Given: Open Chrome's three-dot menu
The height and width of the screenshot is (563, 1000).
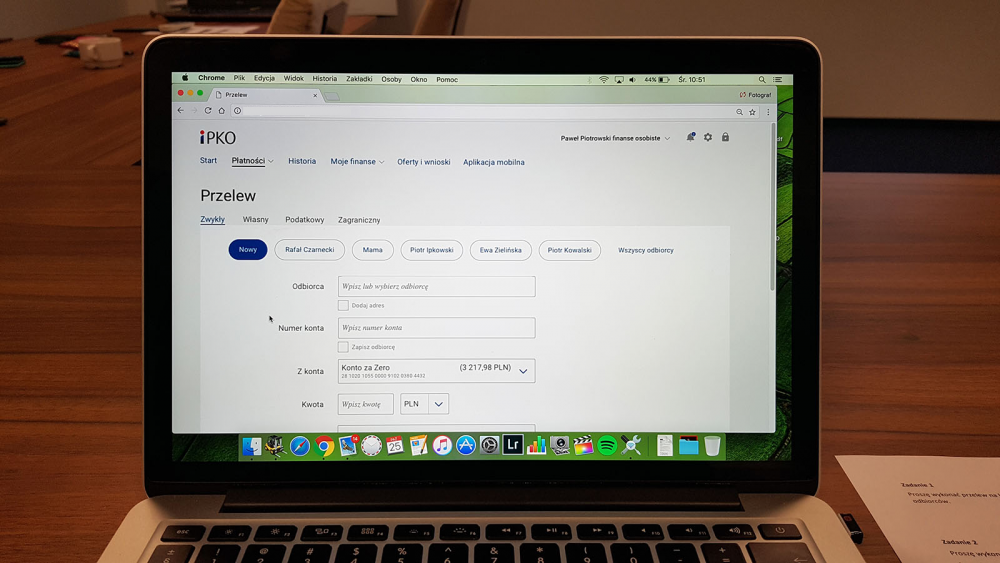Looking at the screenshot, I should 768,112.
